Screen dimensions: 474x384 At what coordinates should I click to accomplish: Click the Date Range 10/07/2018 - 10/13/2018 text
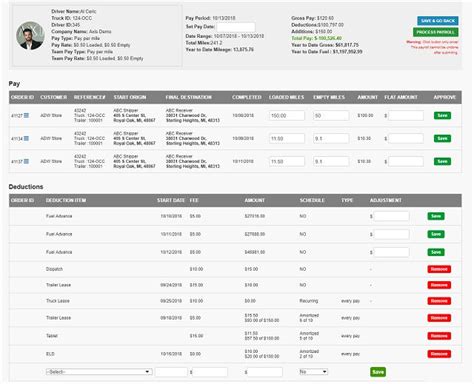(x=225, y=36)
